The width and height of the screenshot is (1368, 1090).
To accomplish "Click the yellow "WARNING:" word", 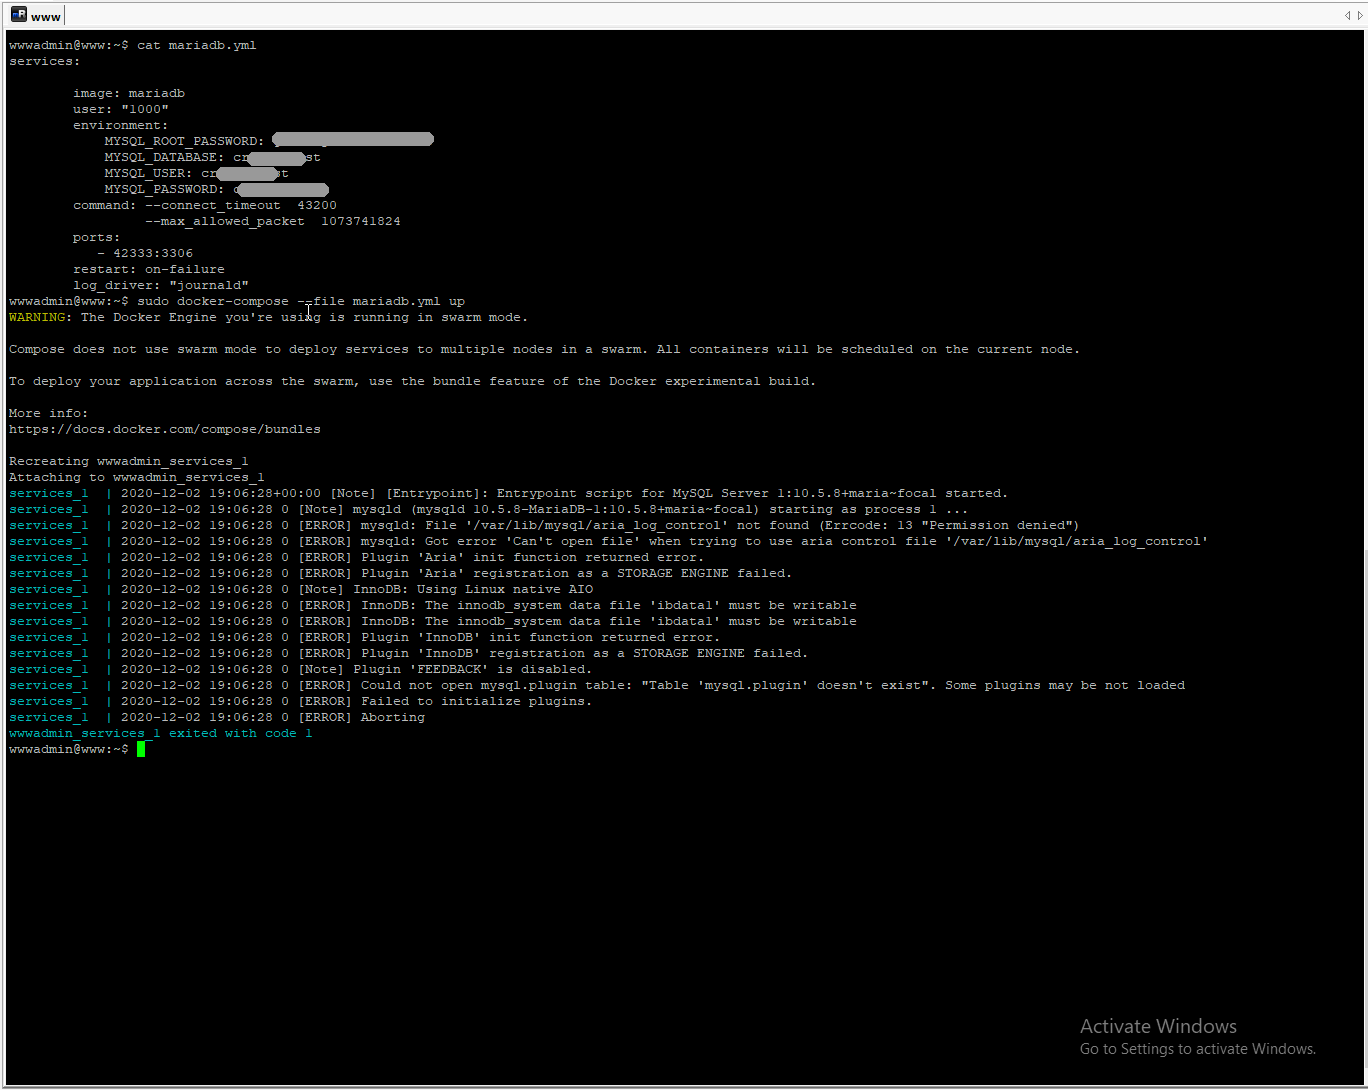I will tap(41, 317).
